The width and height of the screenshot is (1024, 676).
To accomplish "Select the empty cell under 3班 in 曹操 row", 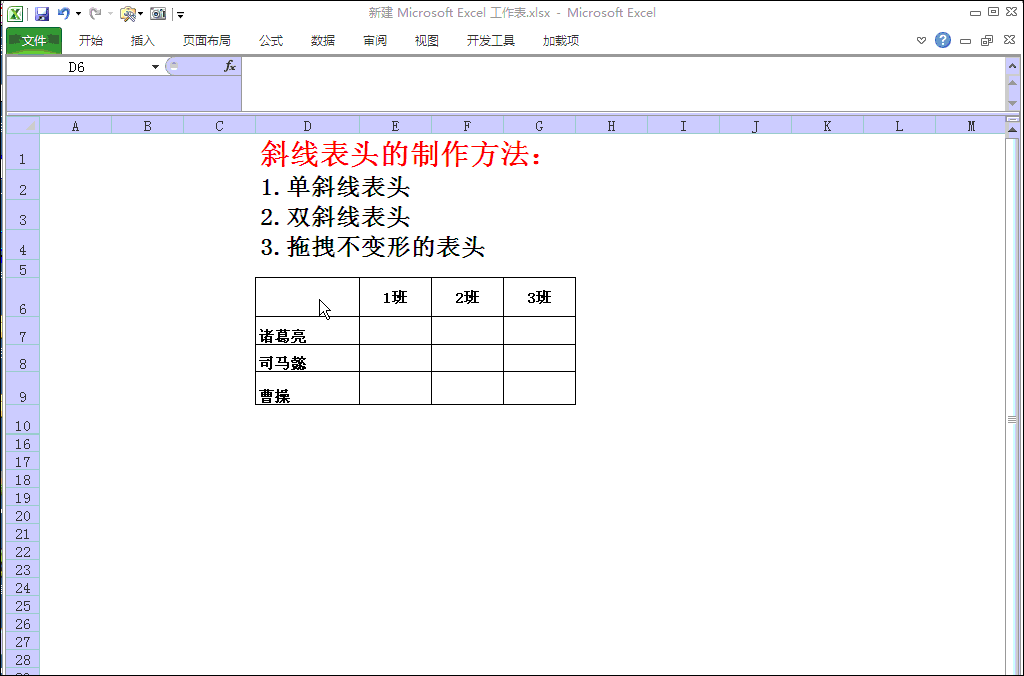I will point(539,388).
